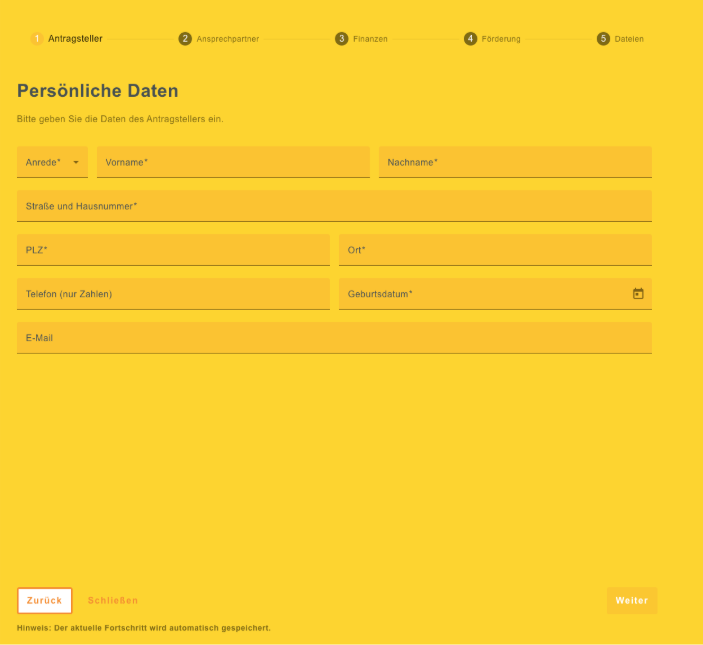This screenshot has width=703, height=645.
Task: Click the Persönliche Daten heading
Action: 98,91
